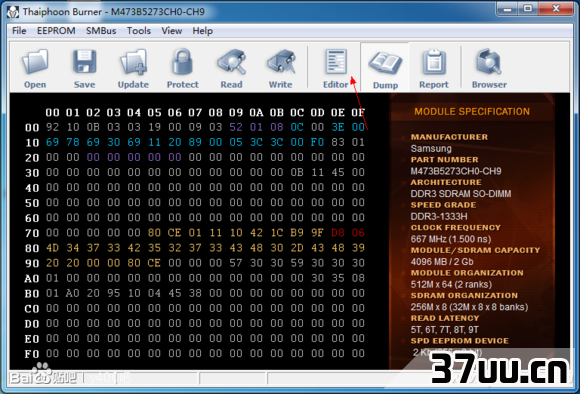Select byte 57 in row 90
The image size is (580, 394).
(236, 263)
